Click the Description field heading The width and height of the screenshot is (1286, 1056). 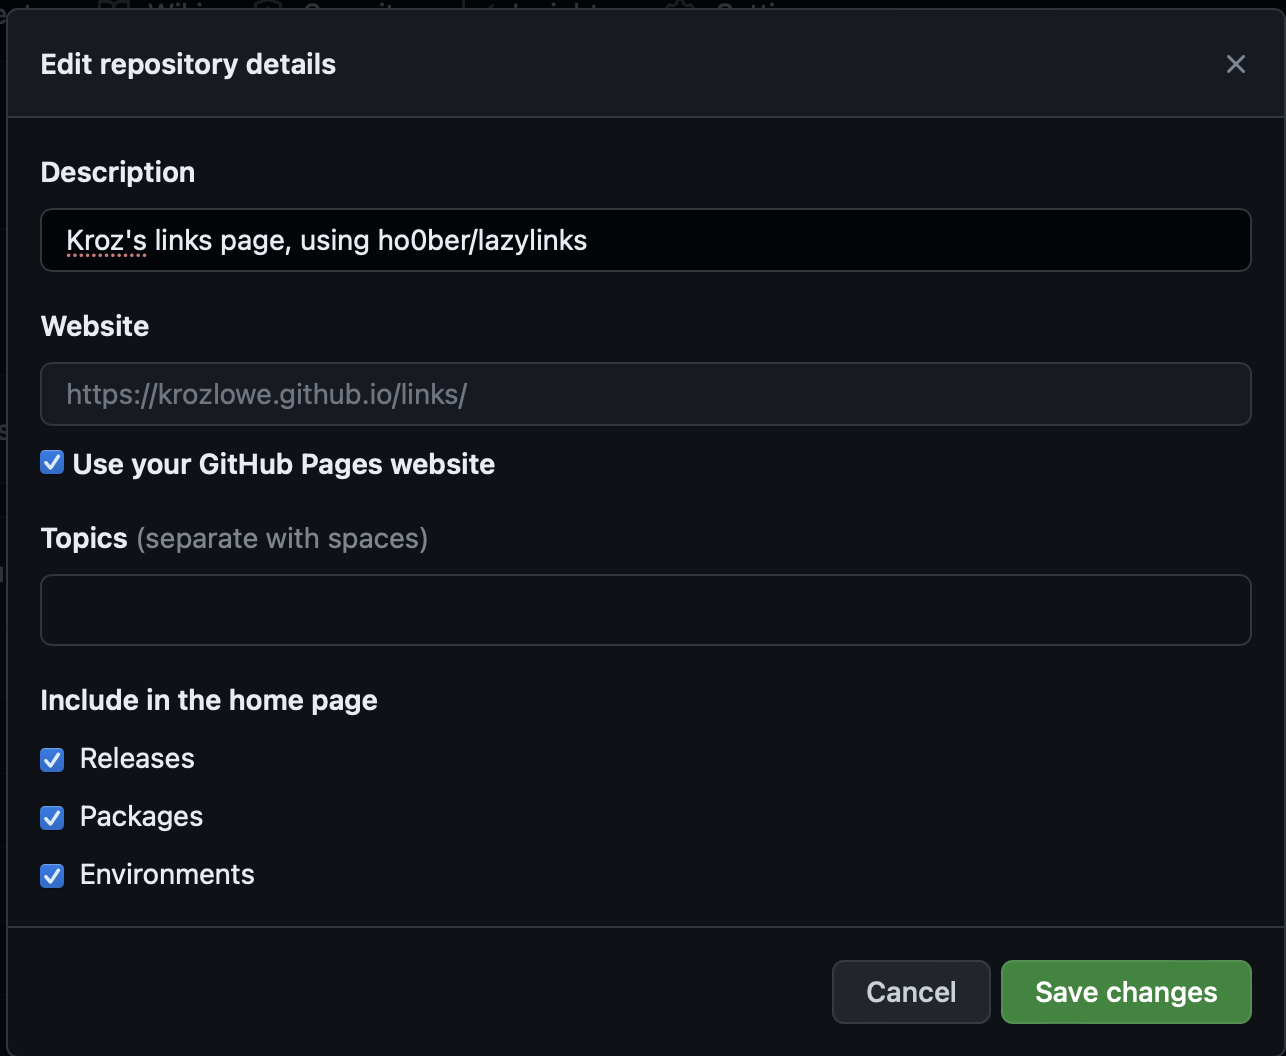click(118, 172)
